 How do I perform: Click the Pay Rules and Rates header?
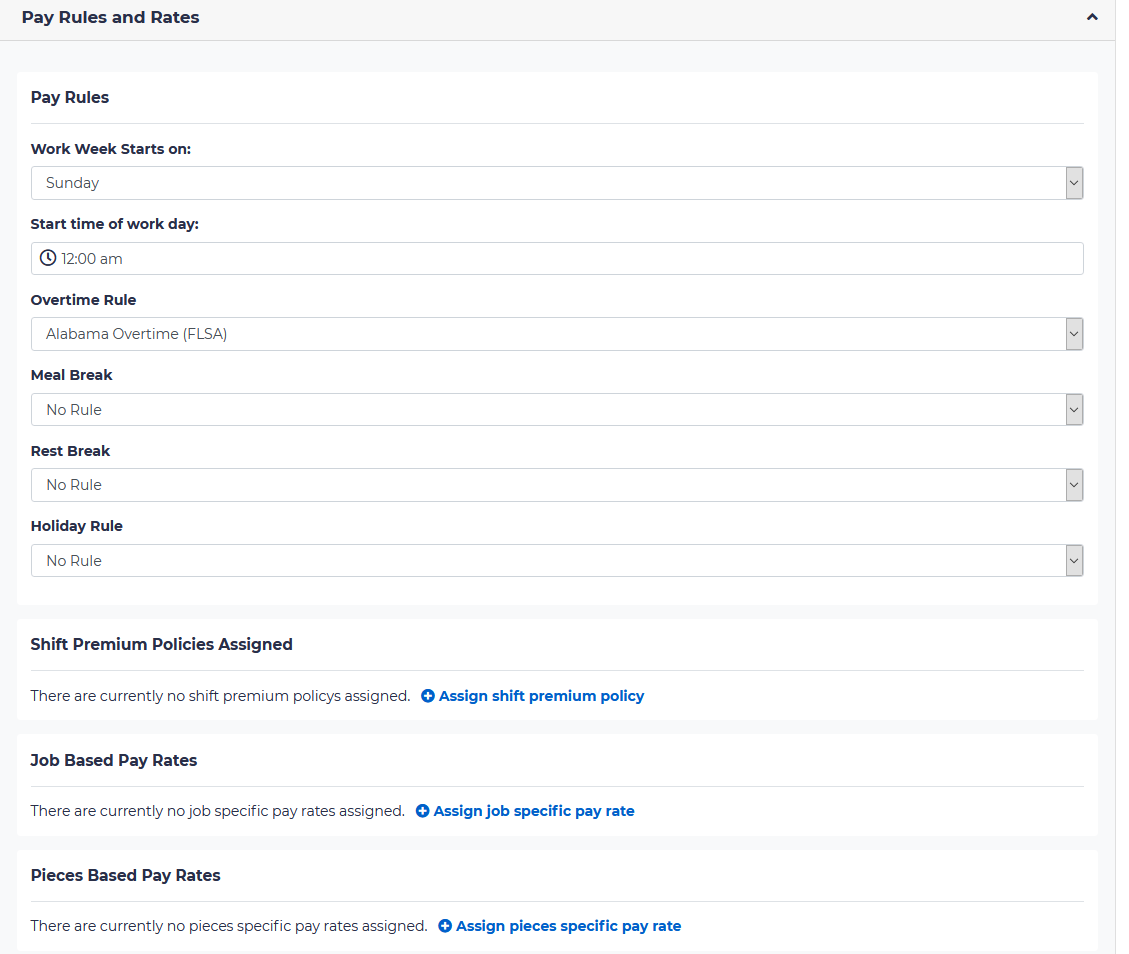coord(110,17)
